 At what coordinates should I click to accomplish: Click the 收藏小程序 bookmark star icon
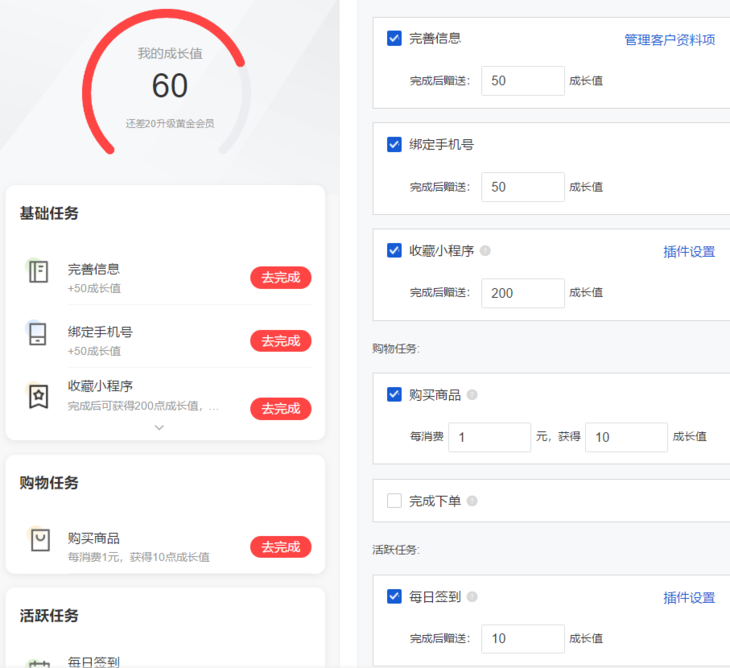(x=38, y=397)
